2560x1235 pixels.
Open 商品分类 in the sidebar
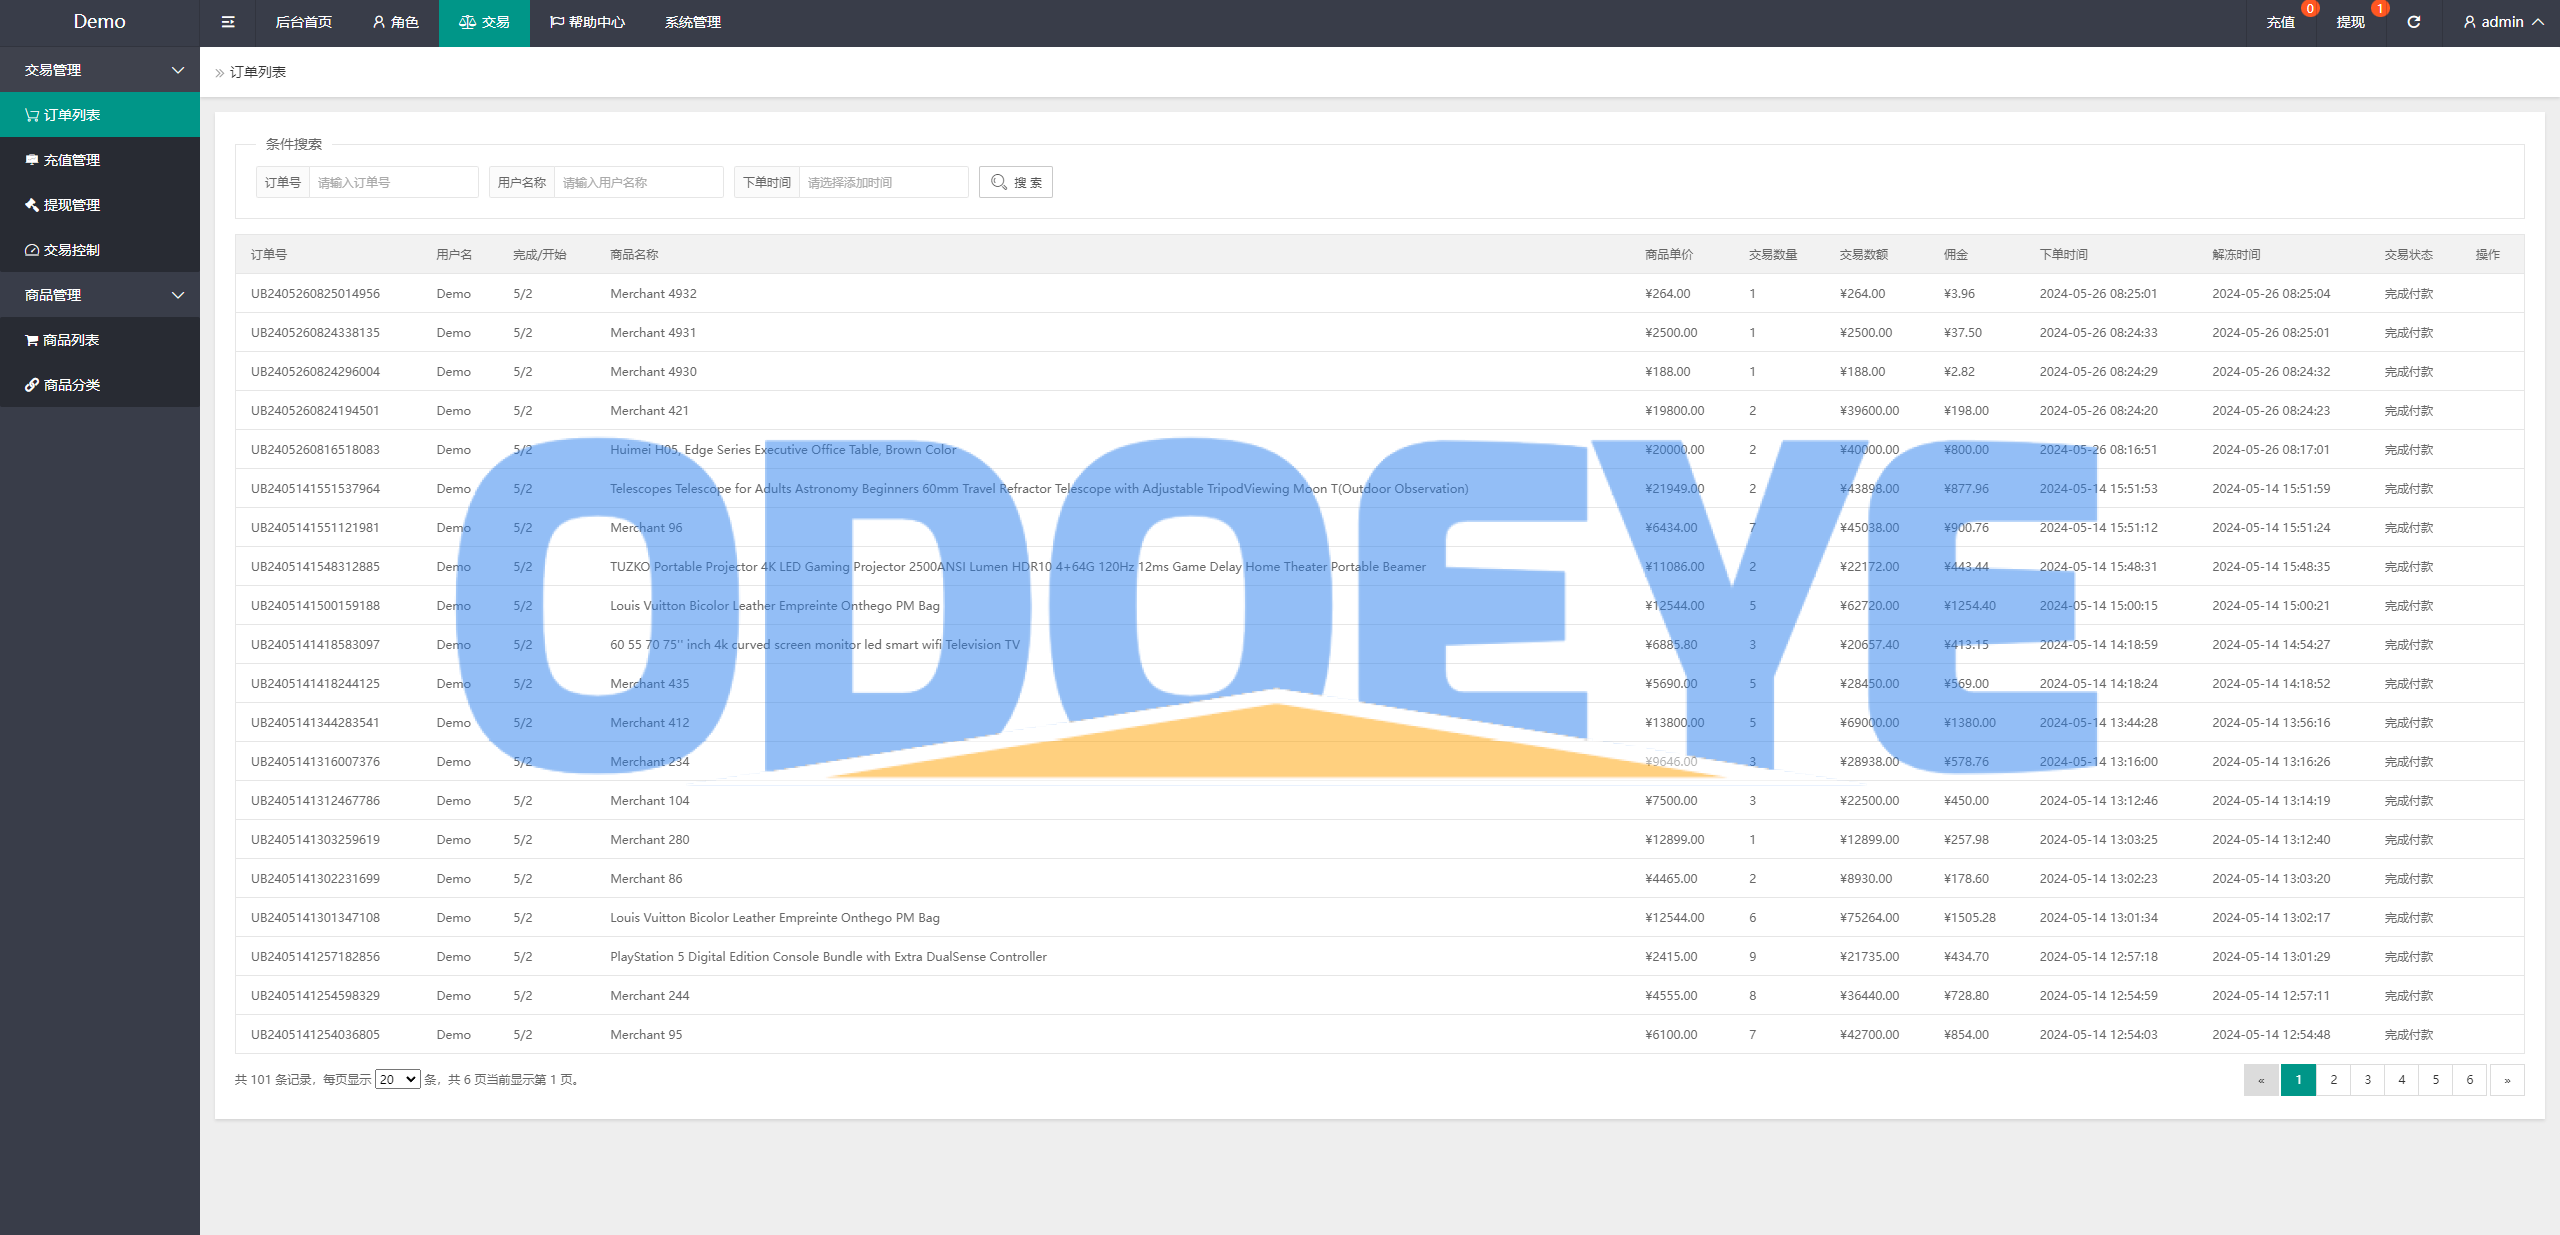click(100, 385)
